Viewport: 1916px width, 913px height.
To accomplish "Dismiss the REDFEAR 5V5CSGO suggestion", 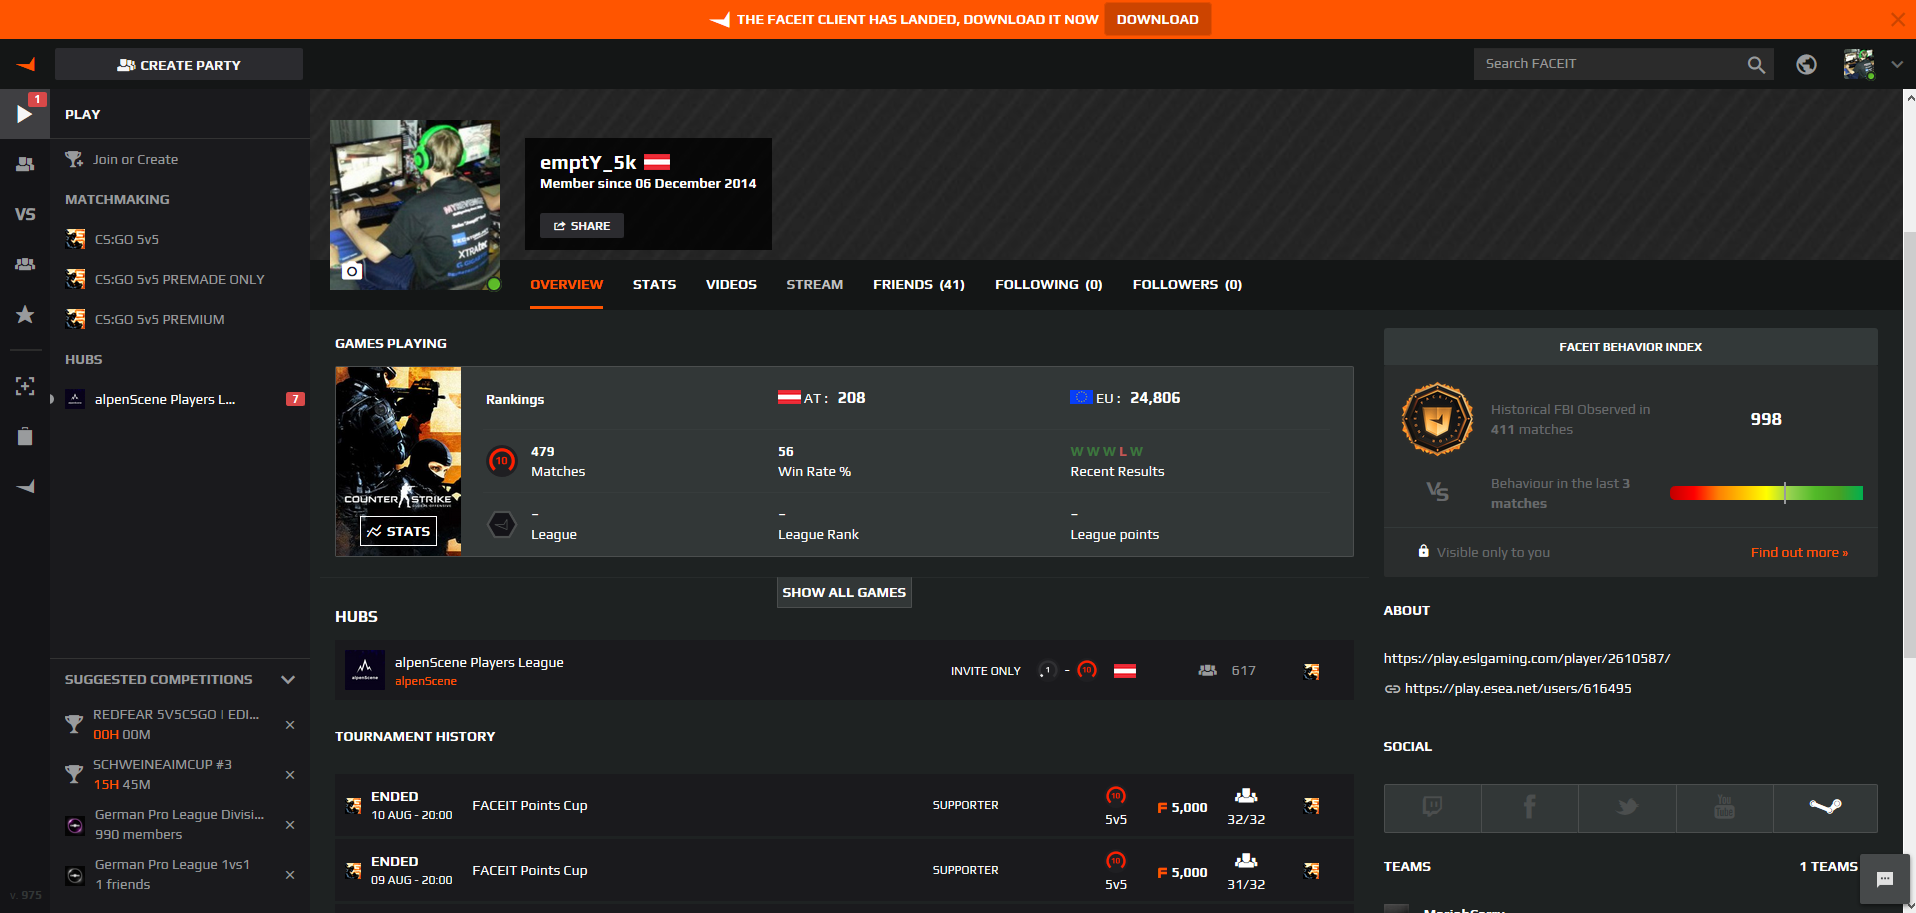I will click(290, 725).
